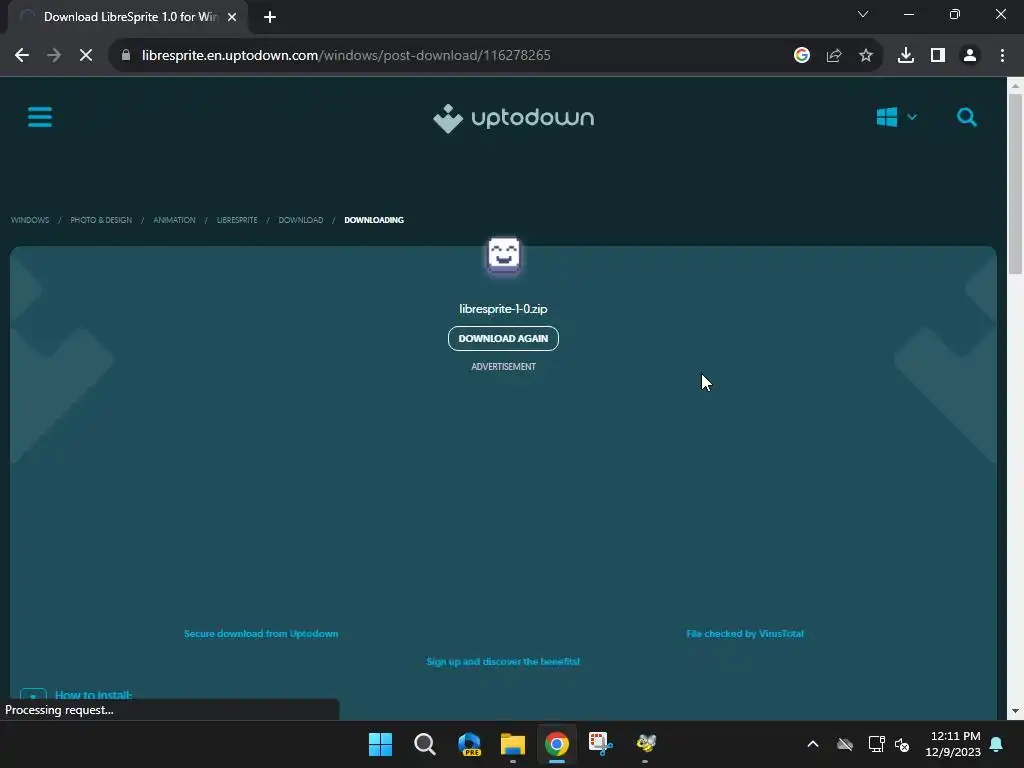Open the Chrome profile menu

click(x=970, y=56)
